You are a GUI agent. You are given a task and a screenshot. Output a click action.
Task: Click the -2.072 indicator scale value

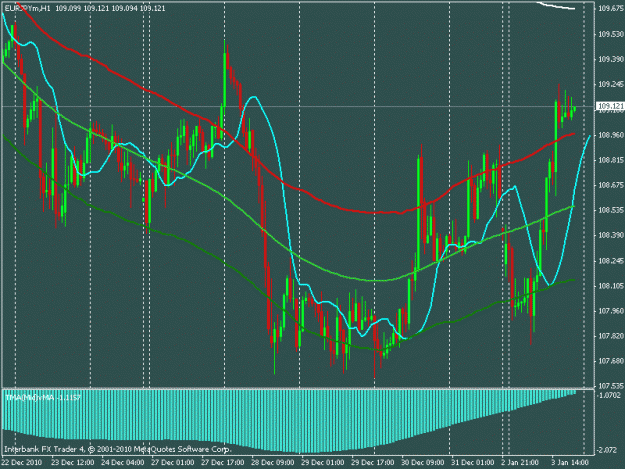[607, 450]
